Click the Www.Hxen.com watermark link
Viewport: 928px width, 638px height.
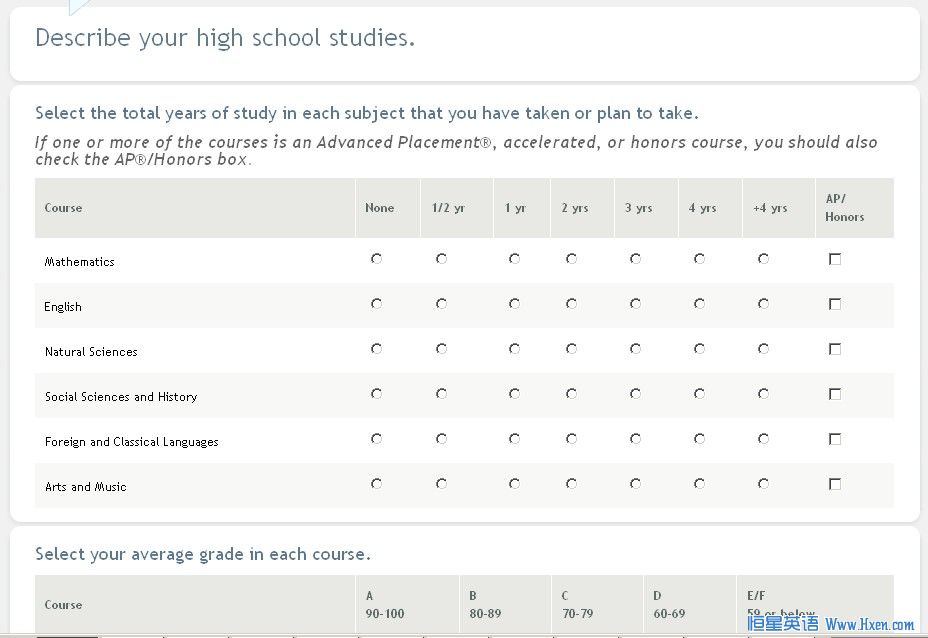point(869,624)
